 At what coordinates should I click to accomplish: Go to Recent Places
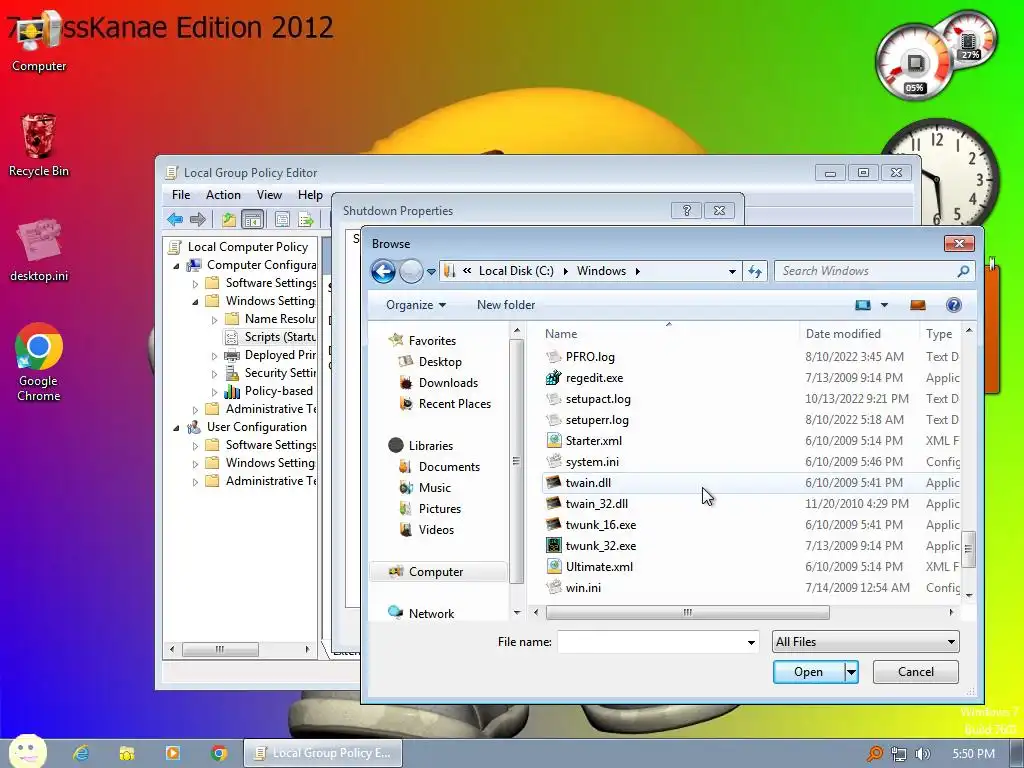455,404
